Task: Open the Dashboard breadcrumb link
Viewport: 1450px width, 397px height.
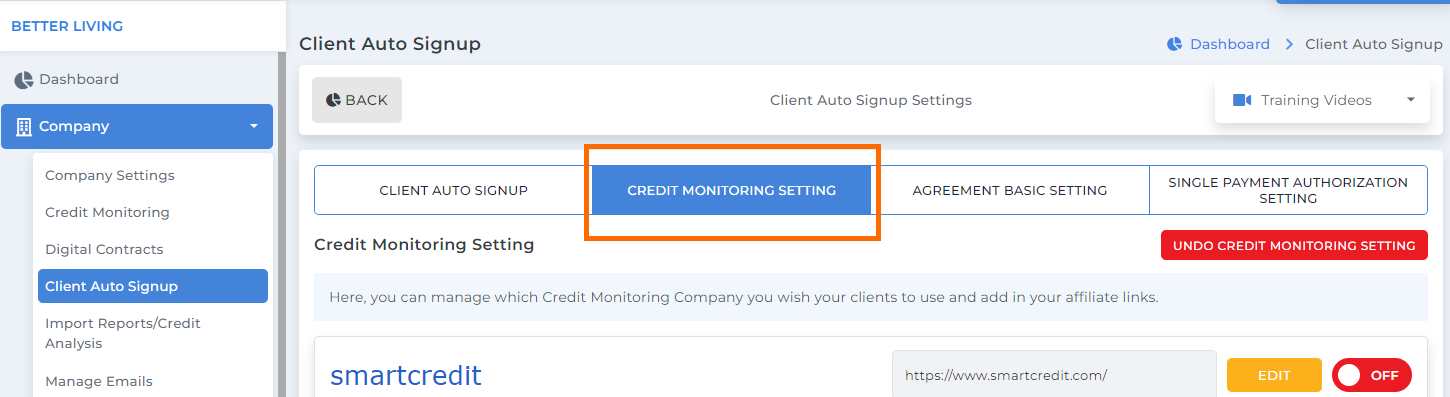Action: pos(1229,44)
